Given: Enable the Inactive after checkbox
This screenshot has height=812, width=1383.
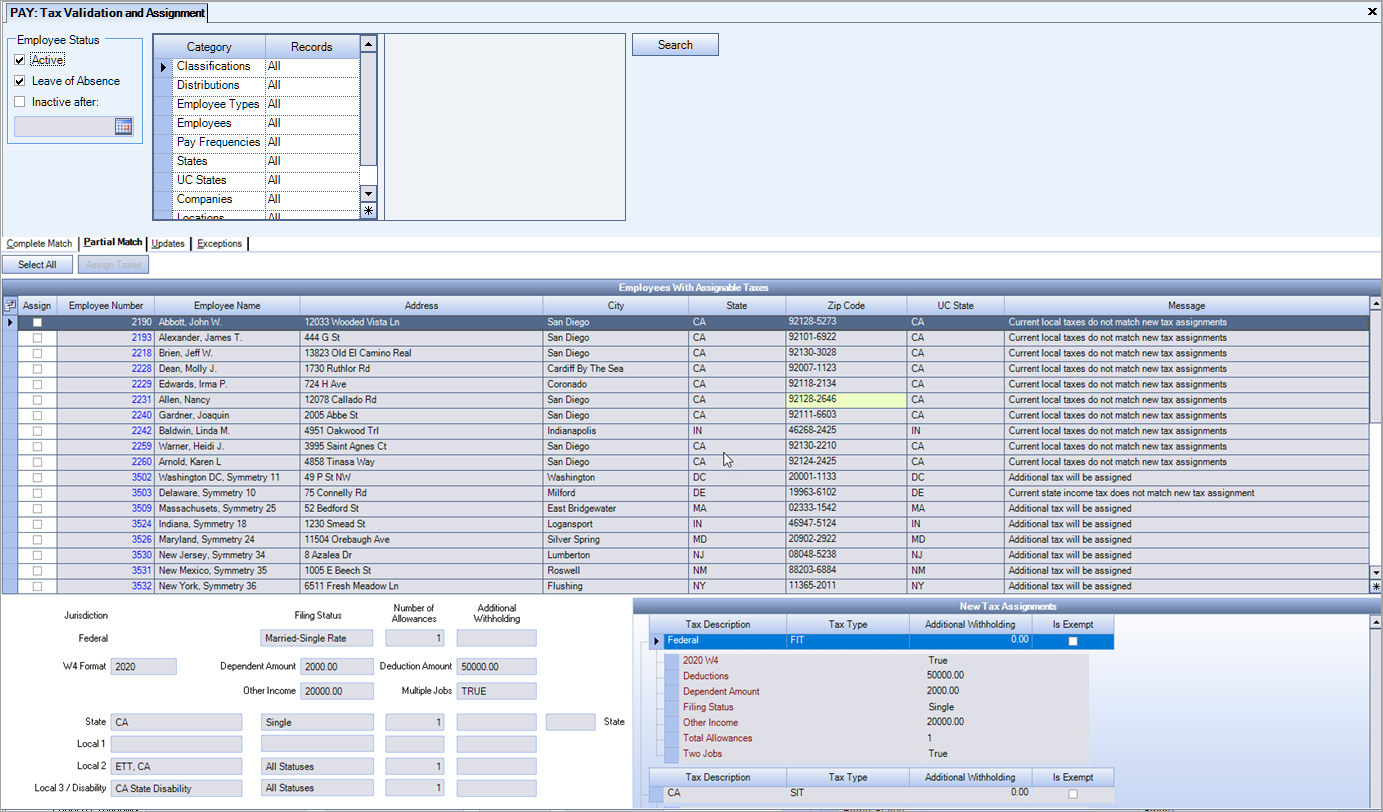Looking at the screenshot, I should 20,101.
